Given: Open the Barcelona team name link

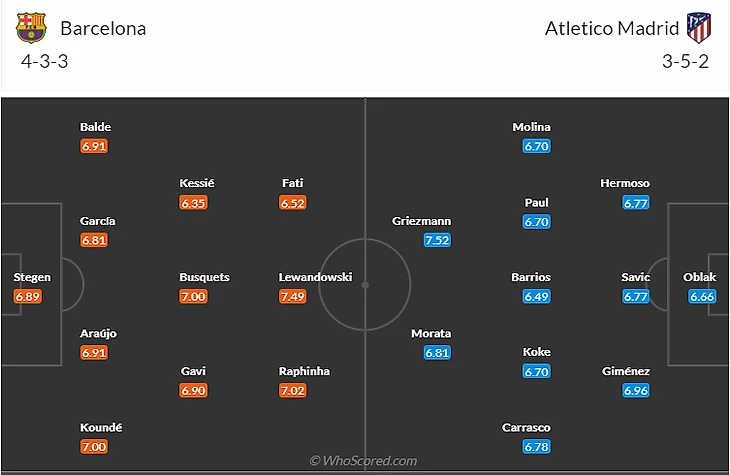Looking at the screenshot, I should 103,28.
